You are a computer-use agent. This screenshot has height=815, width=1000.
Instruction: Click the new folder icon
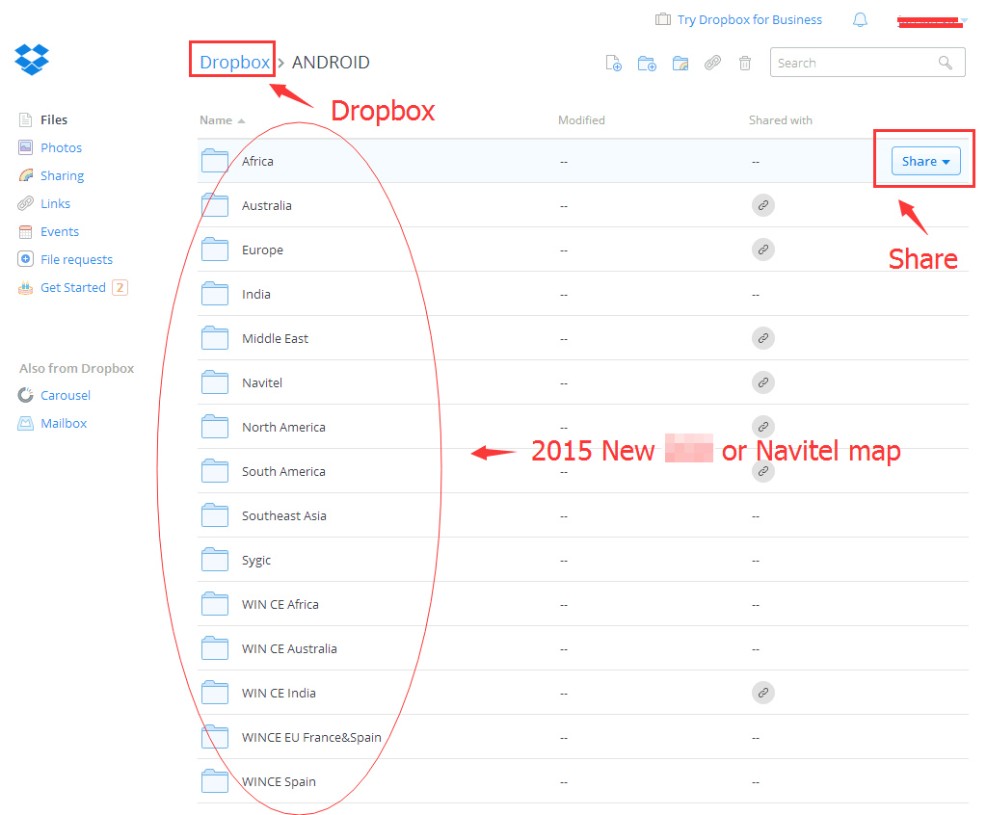click(647, 63)
